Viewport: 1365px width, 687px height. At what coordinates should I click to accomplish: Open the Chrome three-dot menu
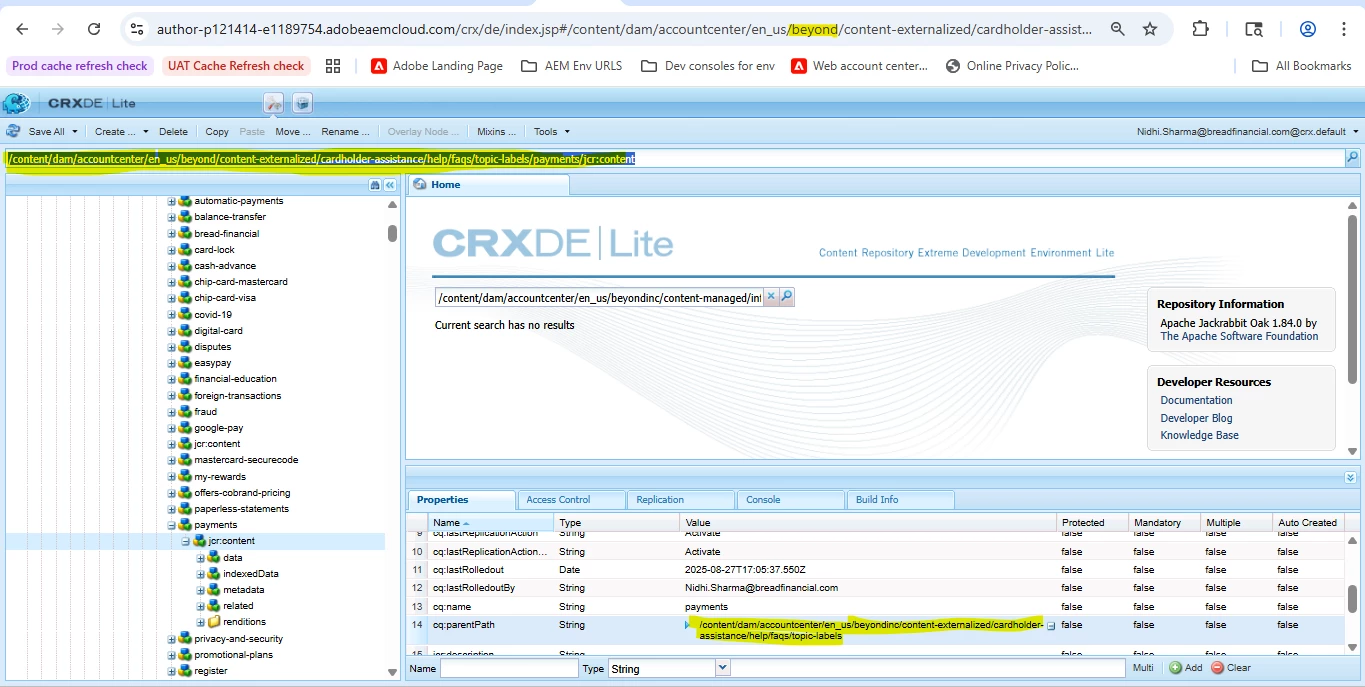[x=1345, y=29]
